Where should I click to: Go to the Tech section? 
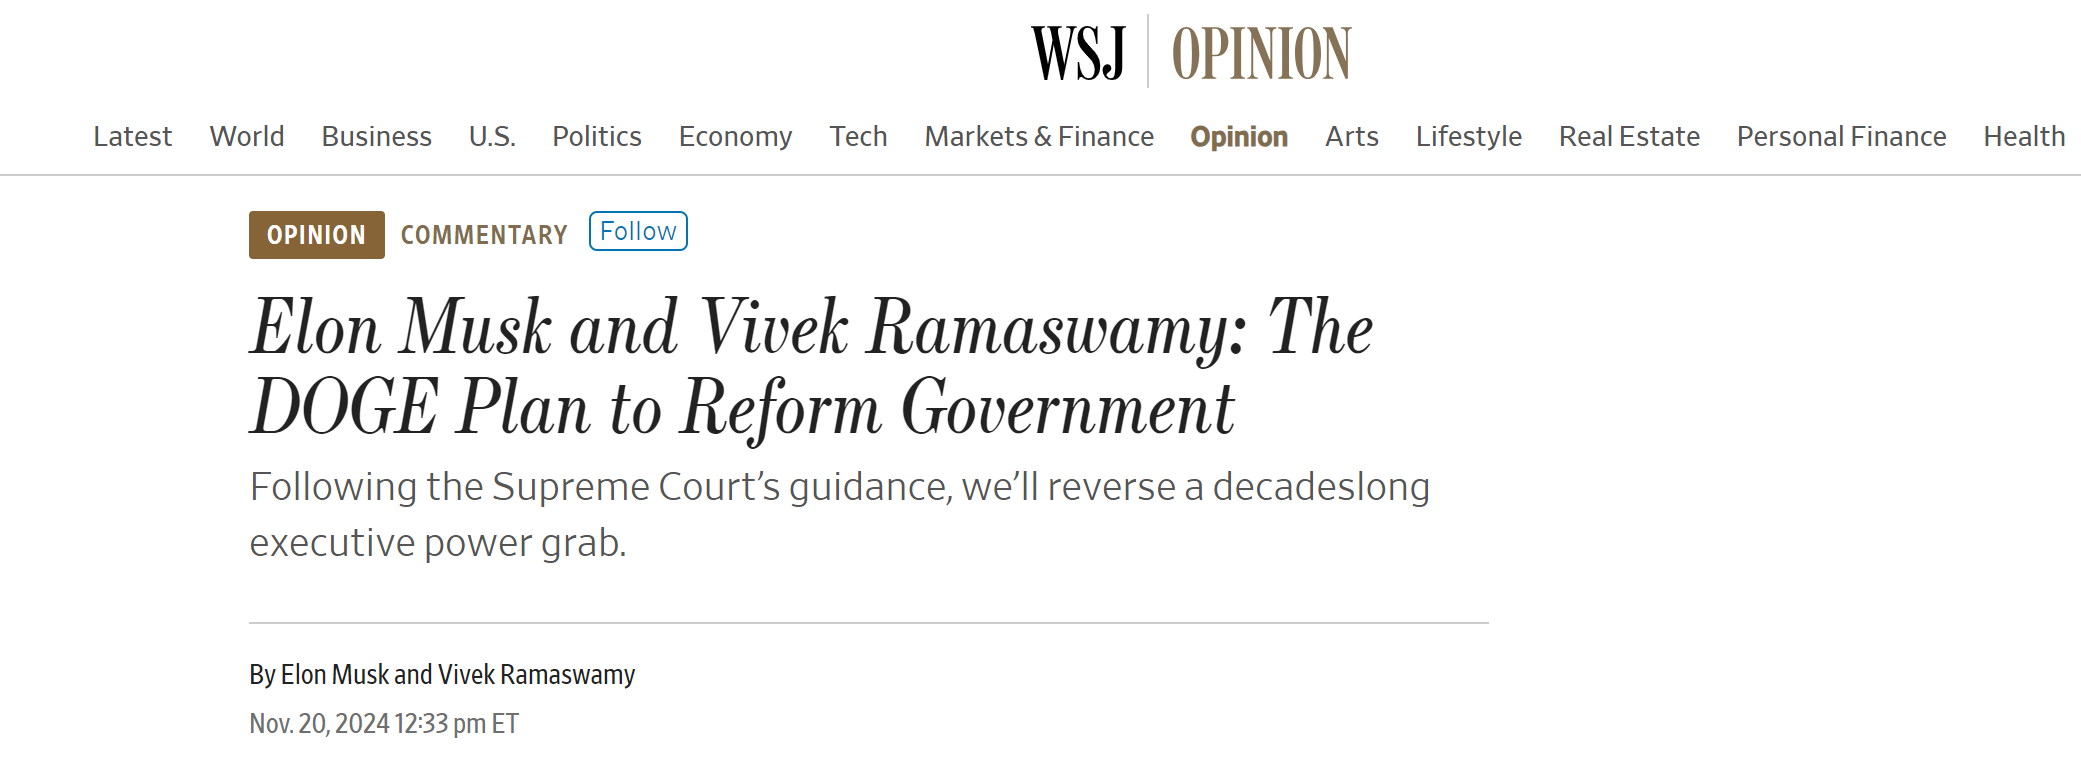pos(858,136)
